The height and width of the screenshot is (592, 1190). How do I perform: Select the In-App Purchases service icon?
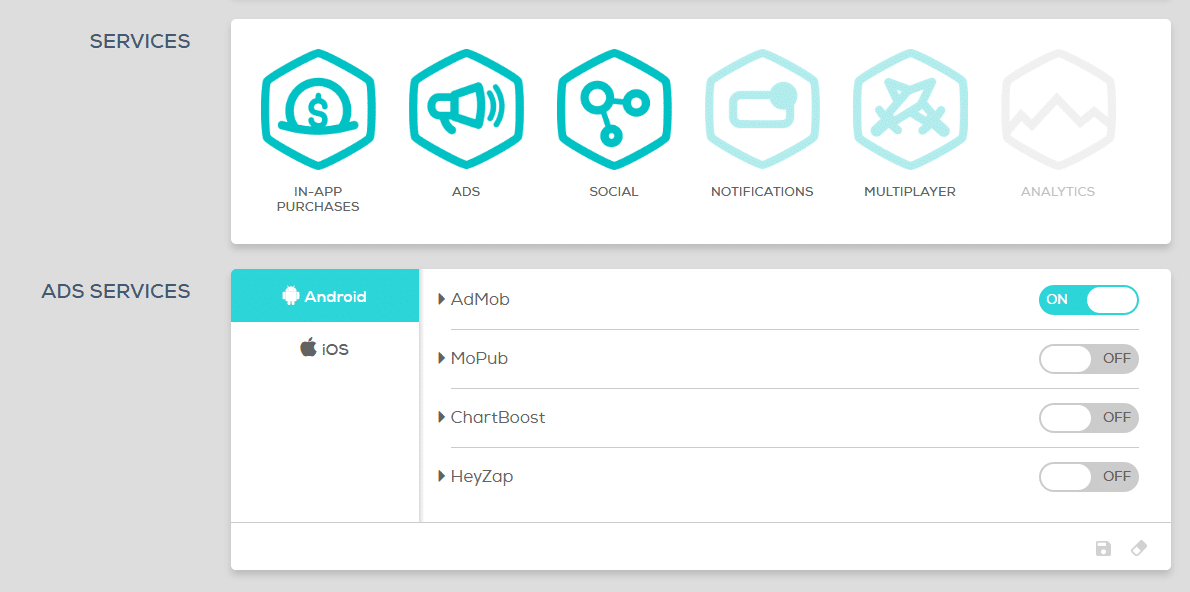(318, 107)
